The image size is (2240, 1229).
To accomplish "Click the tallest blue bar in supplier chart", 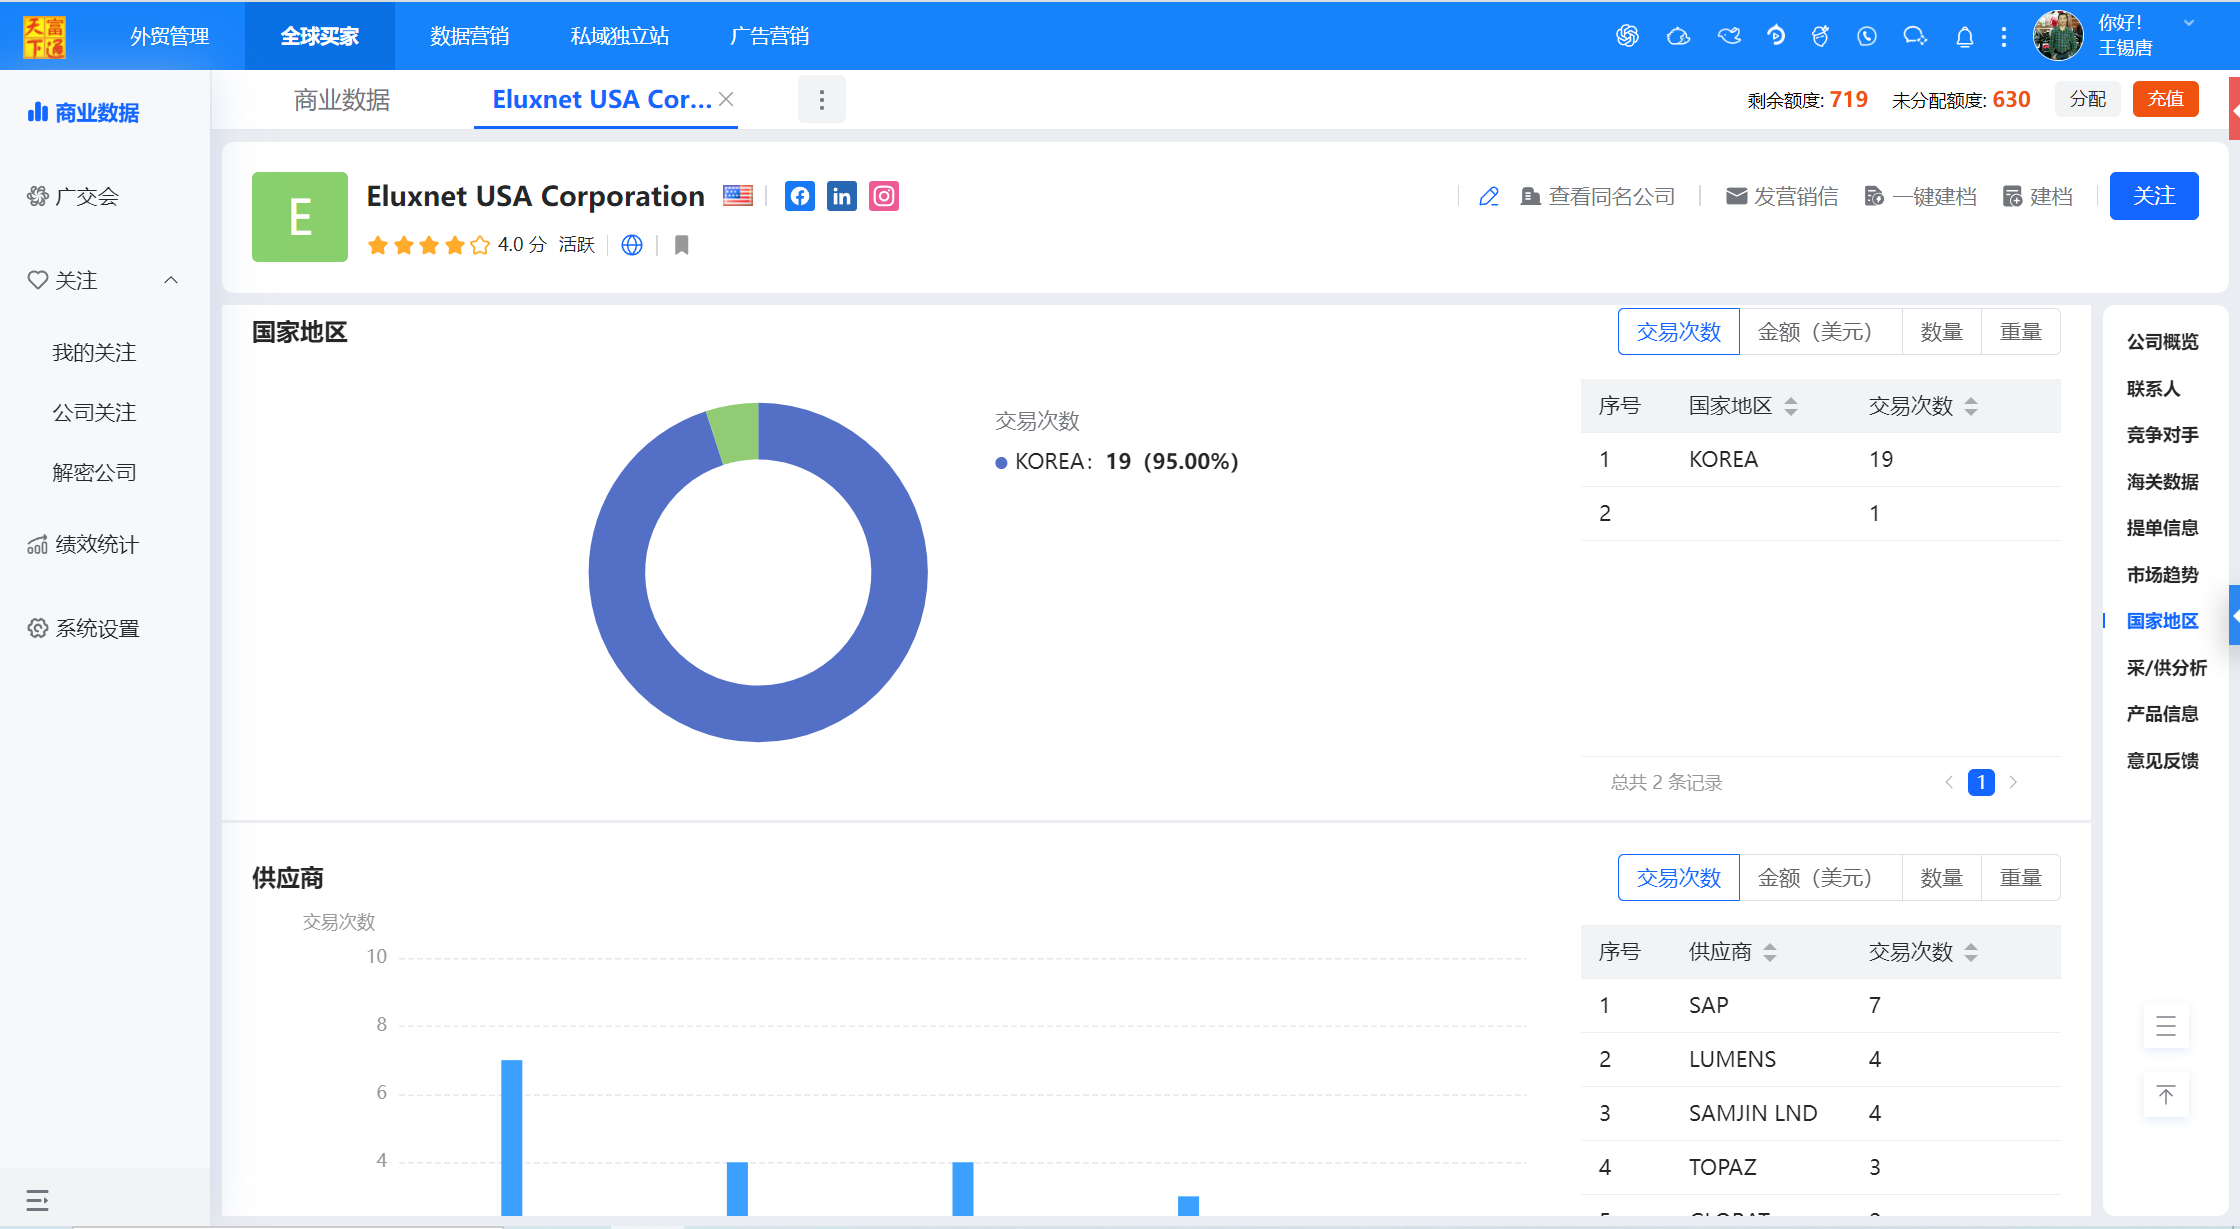I will pos(512,1138).
